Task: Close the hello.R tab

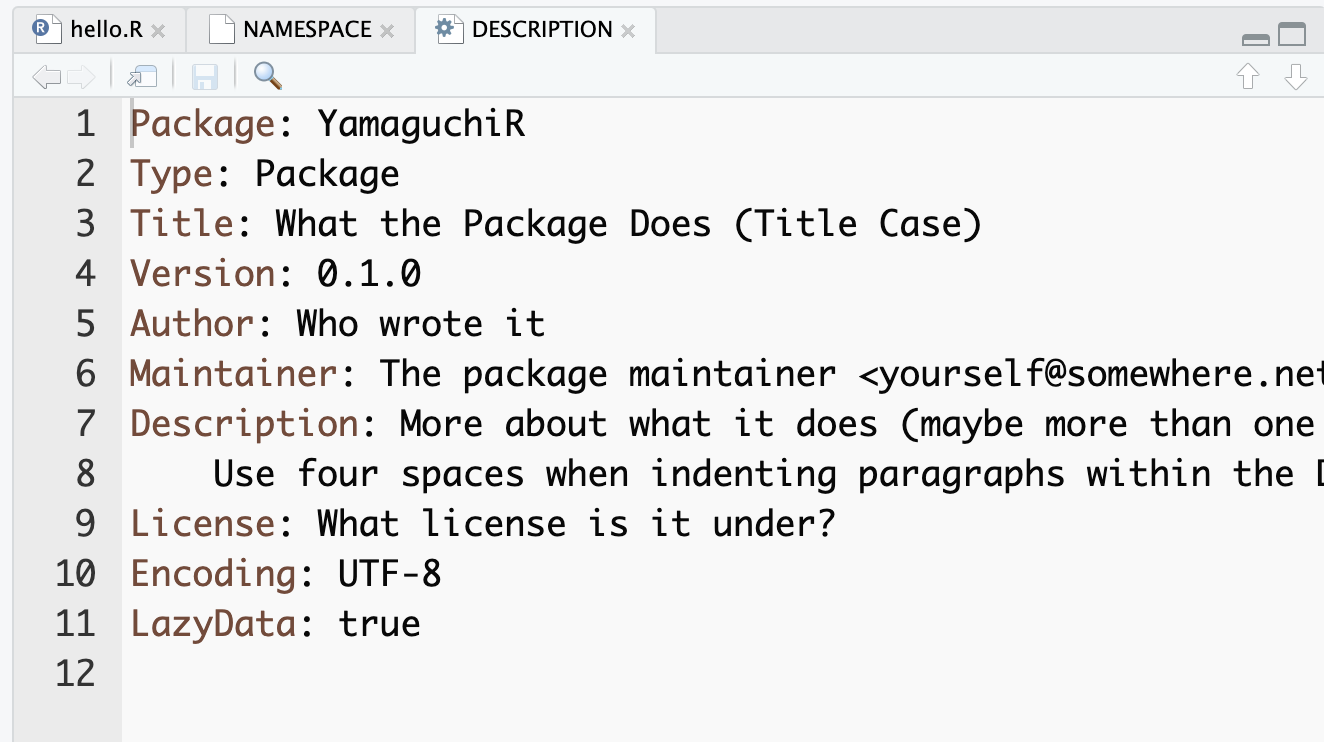Action: pos(158,31)
